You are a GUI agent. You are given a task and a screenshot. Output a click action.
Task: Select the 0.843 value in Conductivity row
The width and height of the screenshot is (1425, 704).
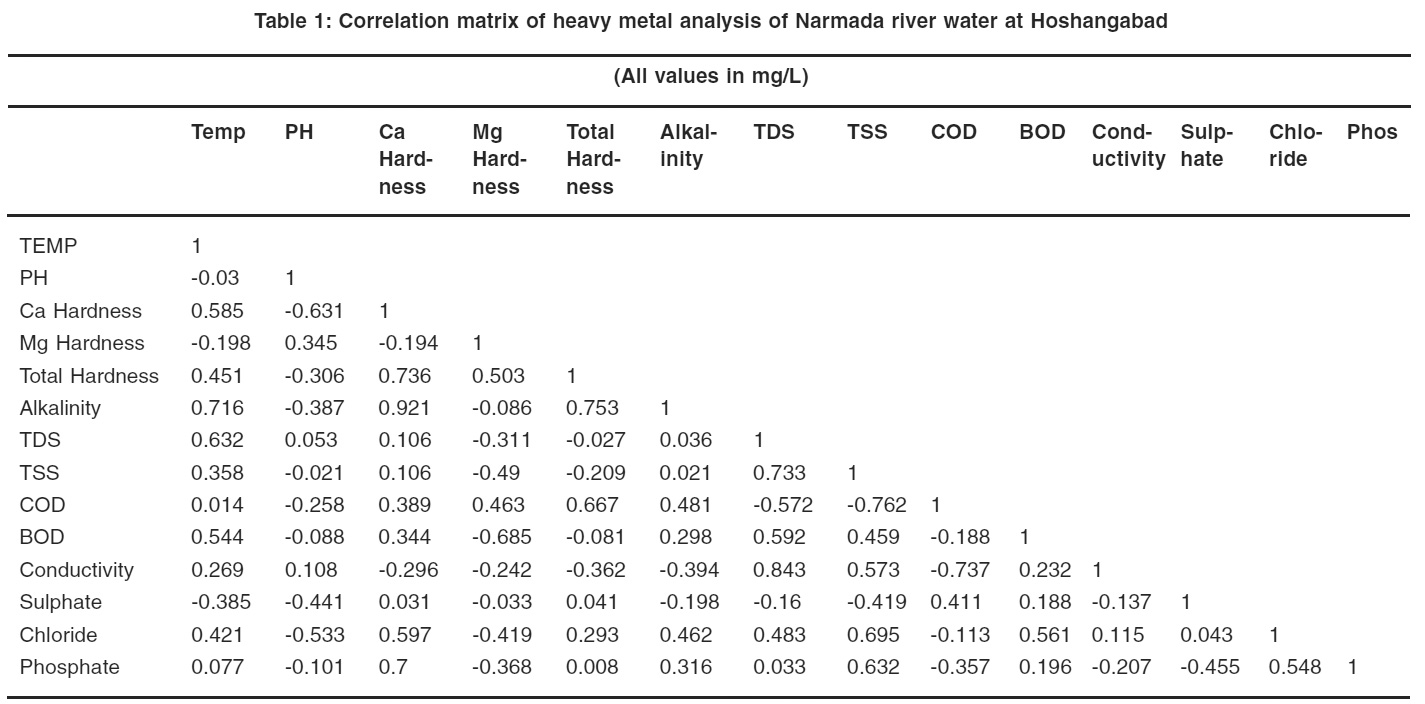pos(778,570)
